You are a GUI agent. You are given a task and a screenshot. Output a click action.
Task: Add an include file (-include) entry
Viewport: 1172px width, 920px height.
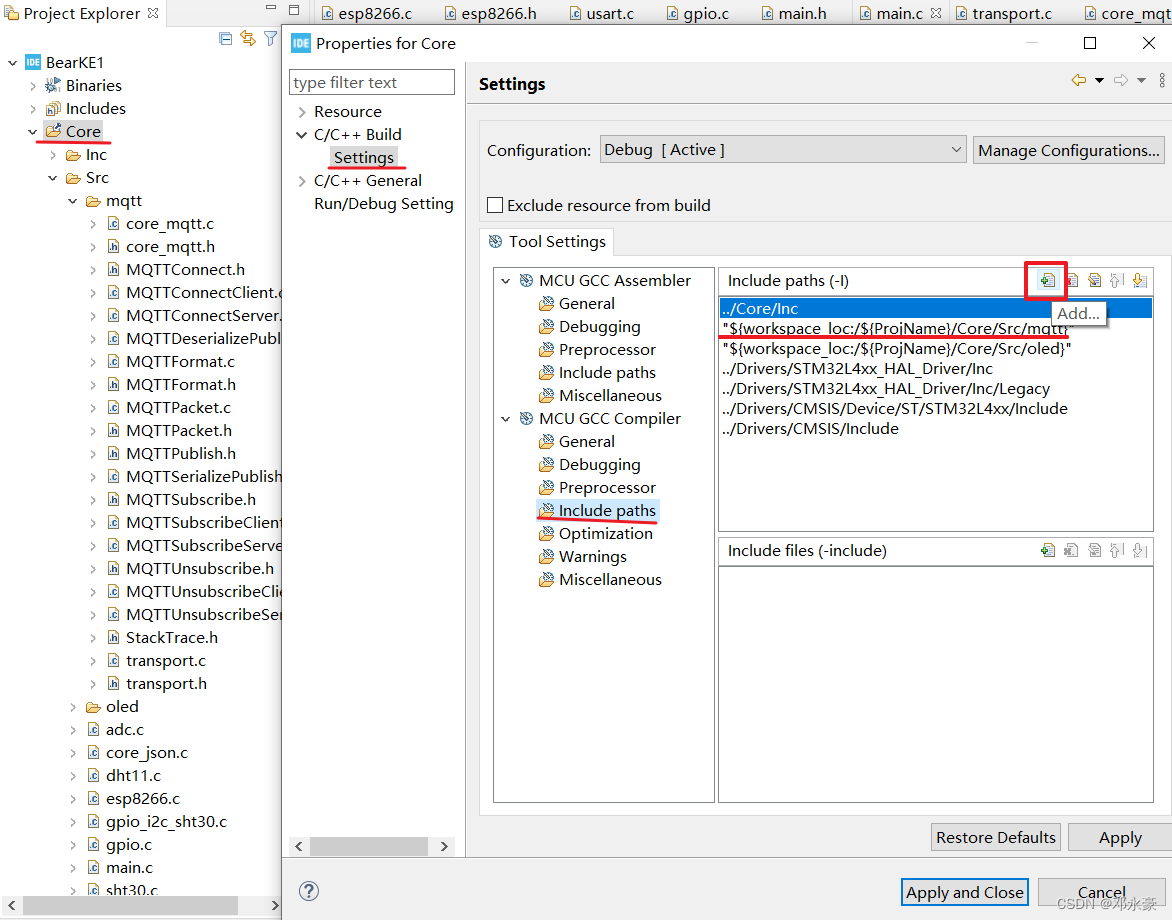click(x=1047, y=550)
